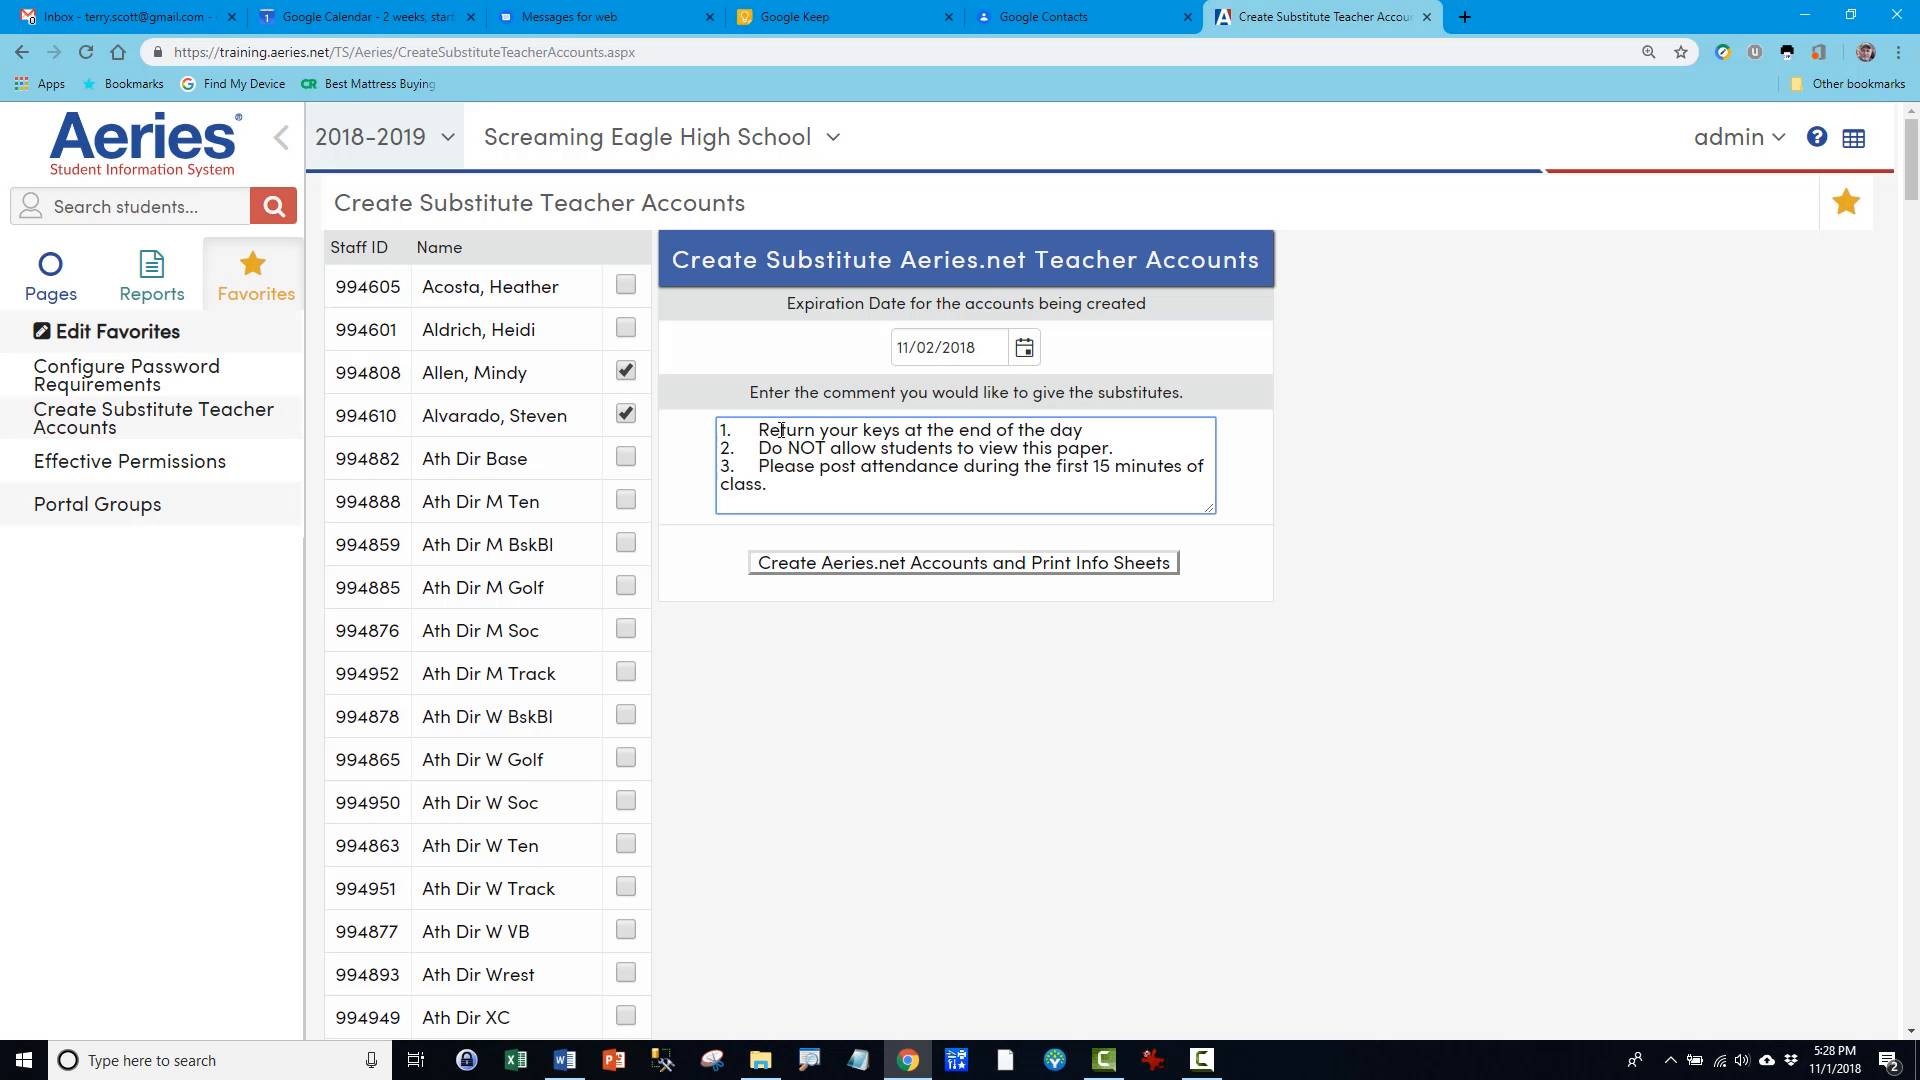Click Create Aeries.net Accounts and Print button

click(x=963, y=563)
